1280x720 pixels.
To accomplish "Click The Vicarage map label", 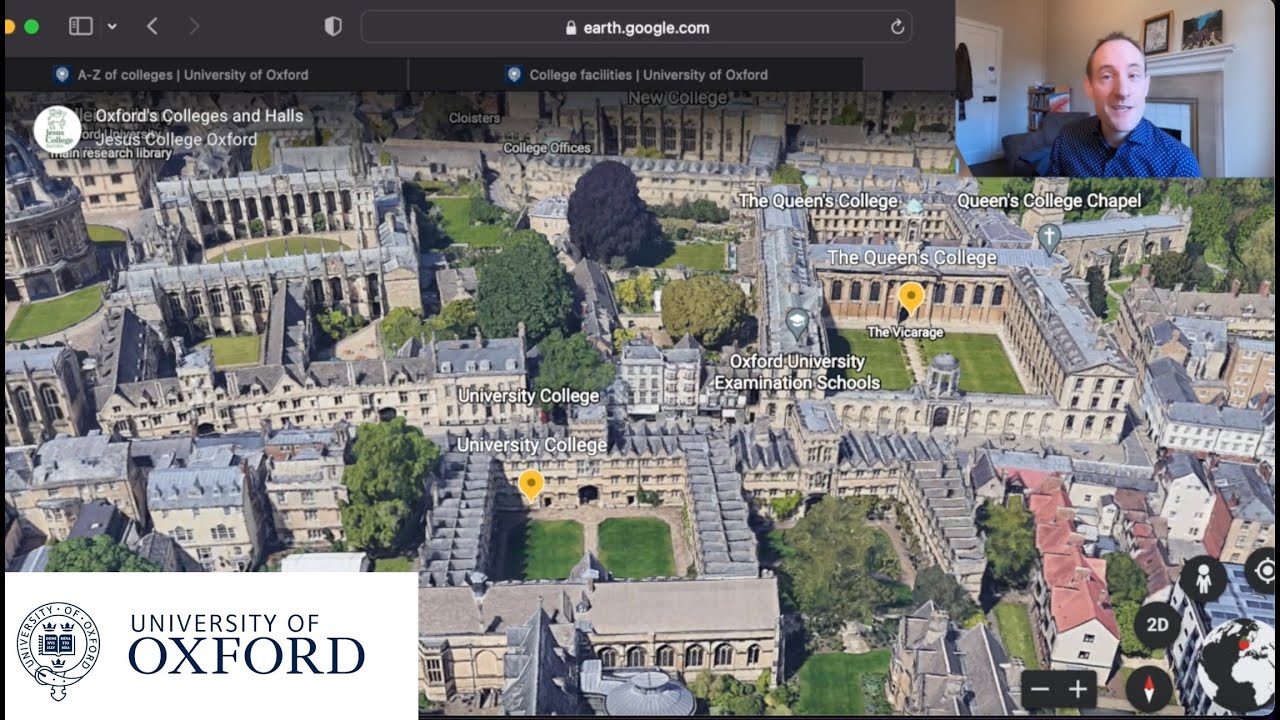I will (905, 332).
